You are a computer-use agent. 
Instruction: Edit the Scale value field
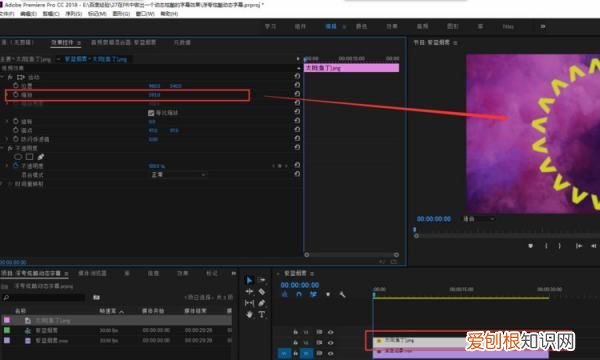click(154, 94)
